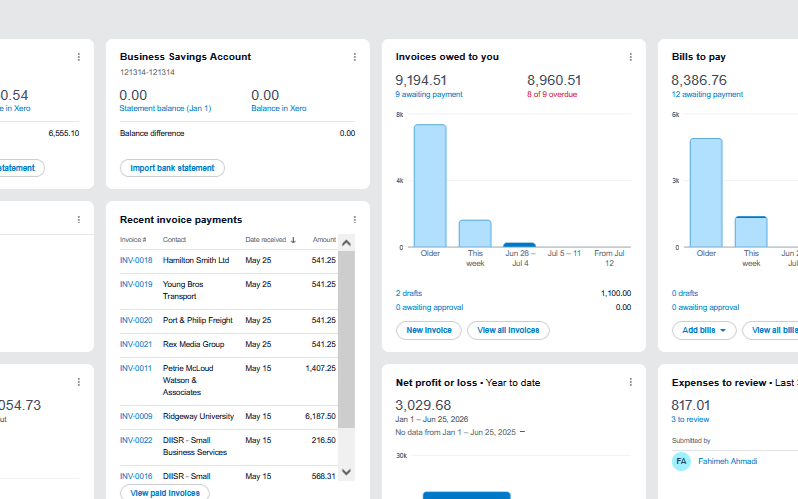Click New invoice button
The image size is (798, 499).
pyautogui.click(x=429, y=330)
